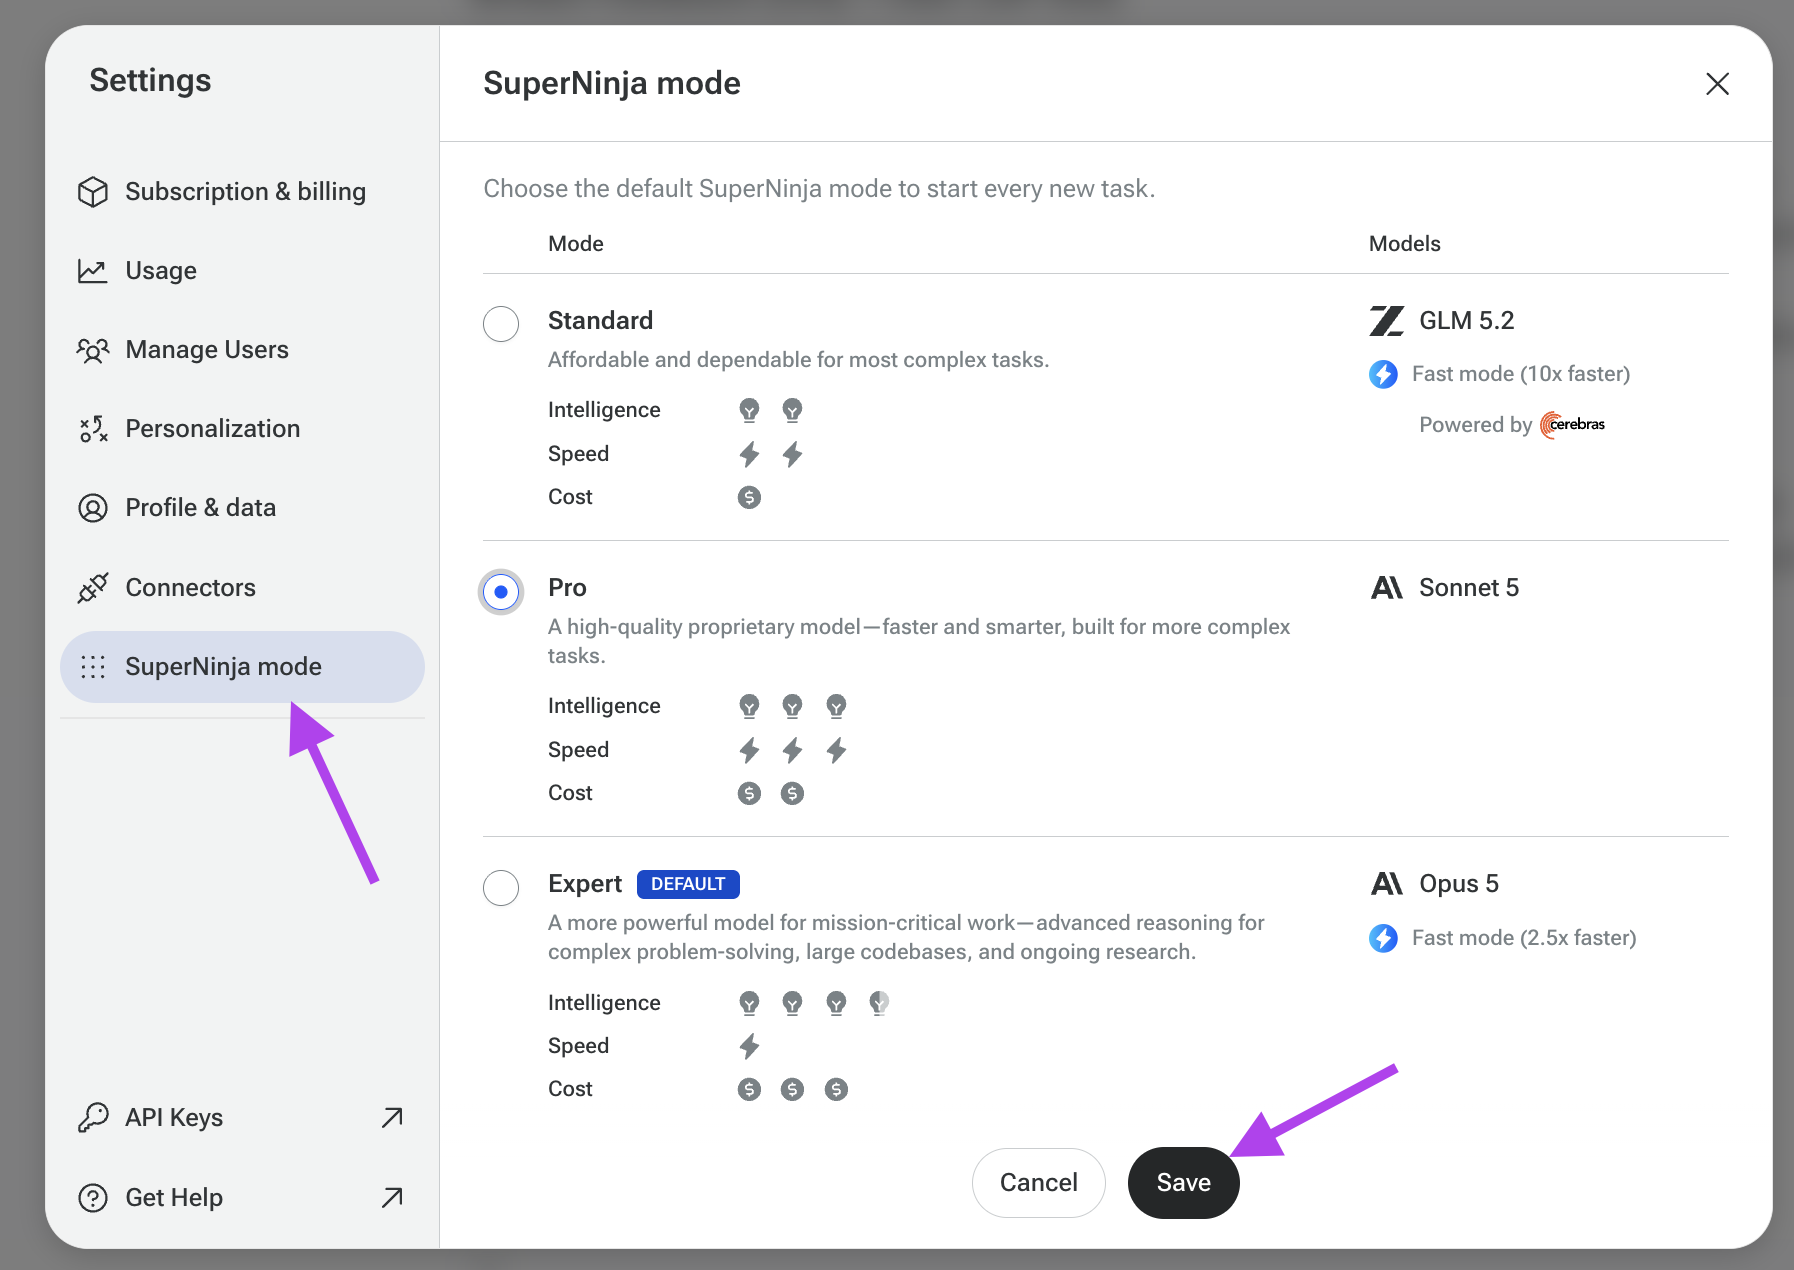
Task: Save the SuperNinja mode selection
Action: (x=1184, y=1183)
